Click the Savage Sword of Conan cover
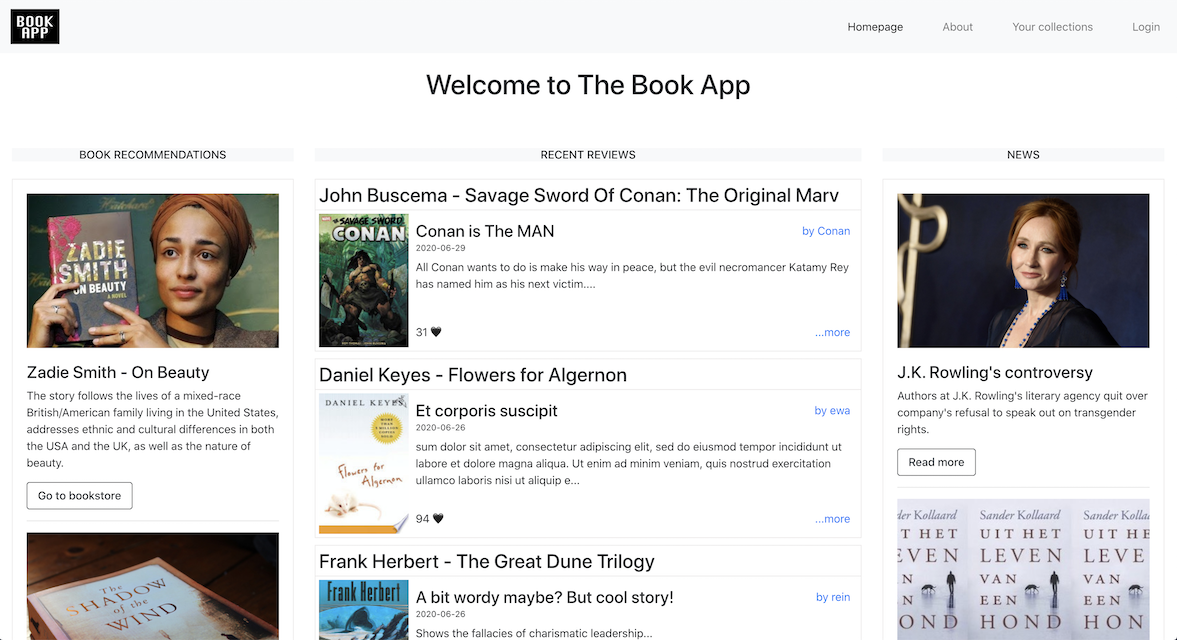The width and height of the screenshot is (1177, 640). tap(363, 281)
